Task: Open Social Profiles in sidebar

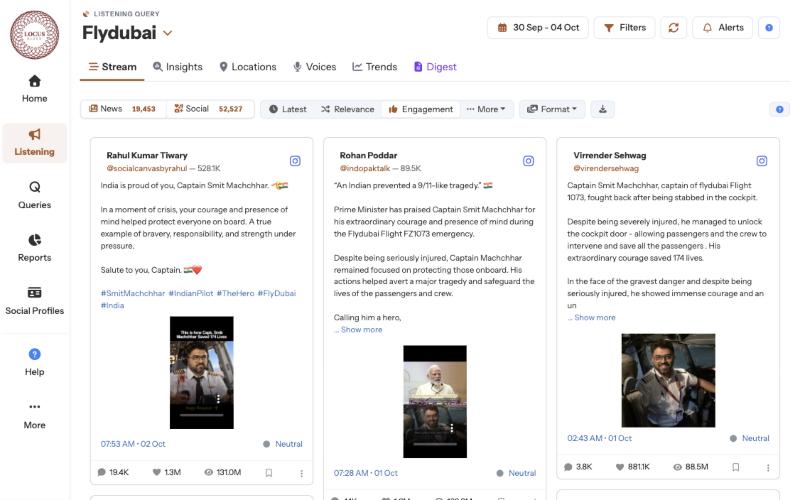Action: click(34, 301)
